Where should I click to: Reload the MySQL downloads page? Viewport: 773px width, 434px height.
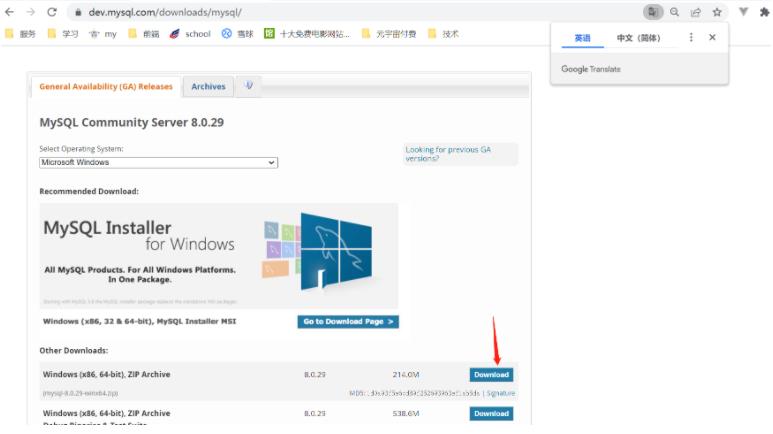coord(52,12)
